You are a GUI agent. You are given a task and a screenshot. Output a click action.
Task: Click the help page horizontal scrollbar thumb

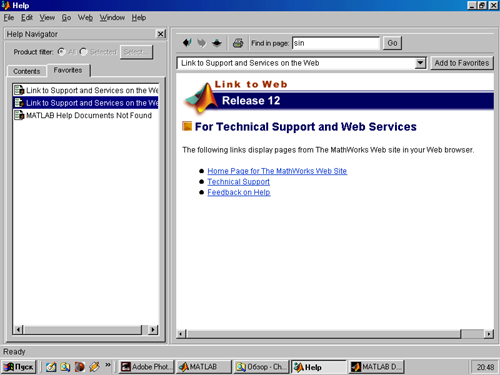[x=324, y=334]
